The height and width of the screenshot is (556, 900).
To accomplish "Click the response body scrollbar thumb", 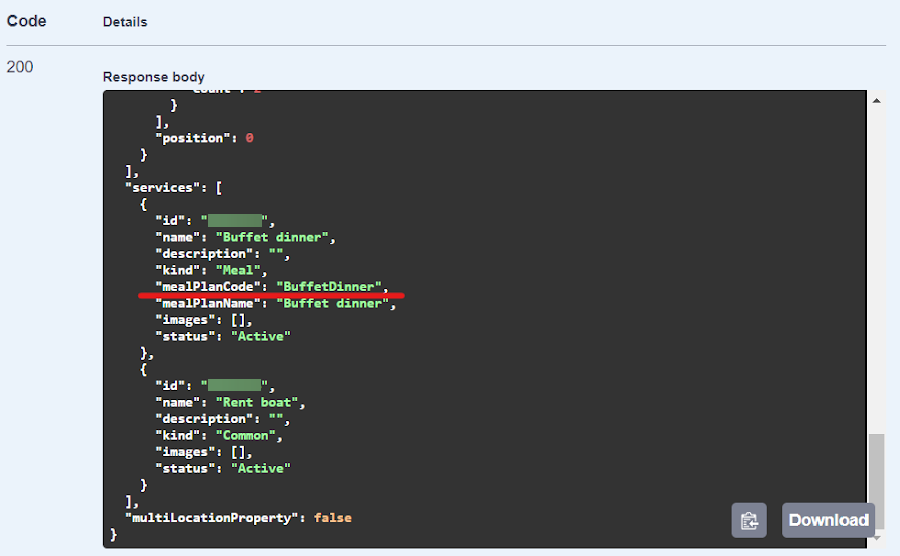I will [x=876, y=479].
